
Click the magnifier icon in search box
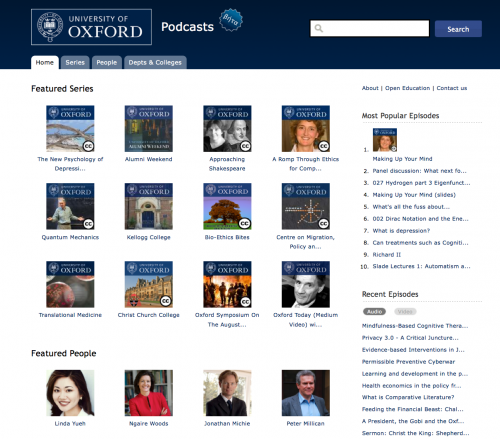[319, 29]
